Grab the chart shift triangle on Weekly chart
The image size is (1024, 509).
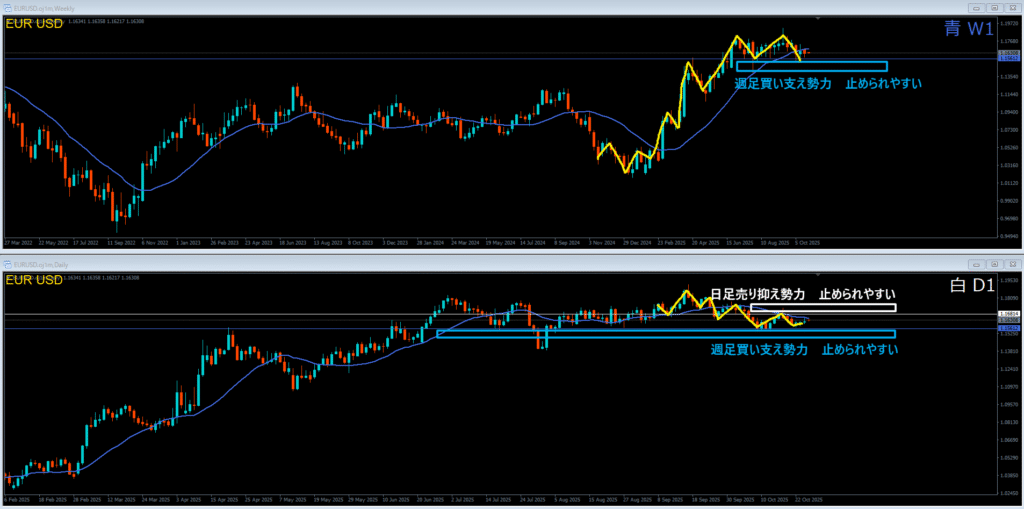click(818, 19)
